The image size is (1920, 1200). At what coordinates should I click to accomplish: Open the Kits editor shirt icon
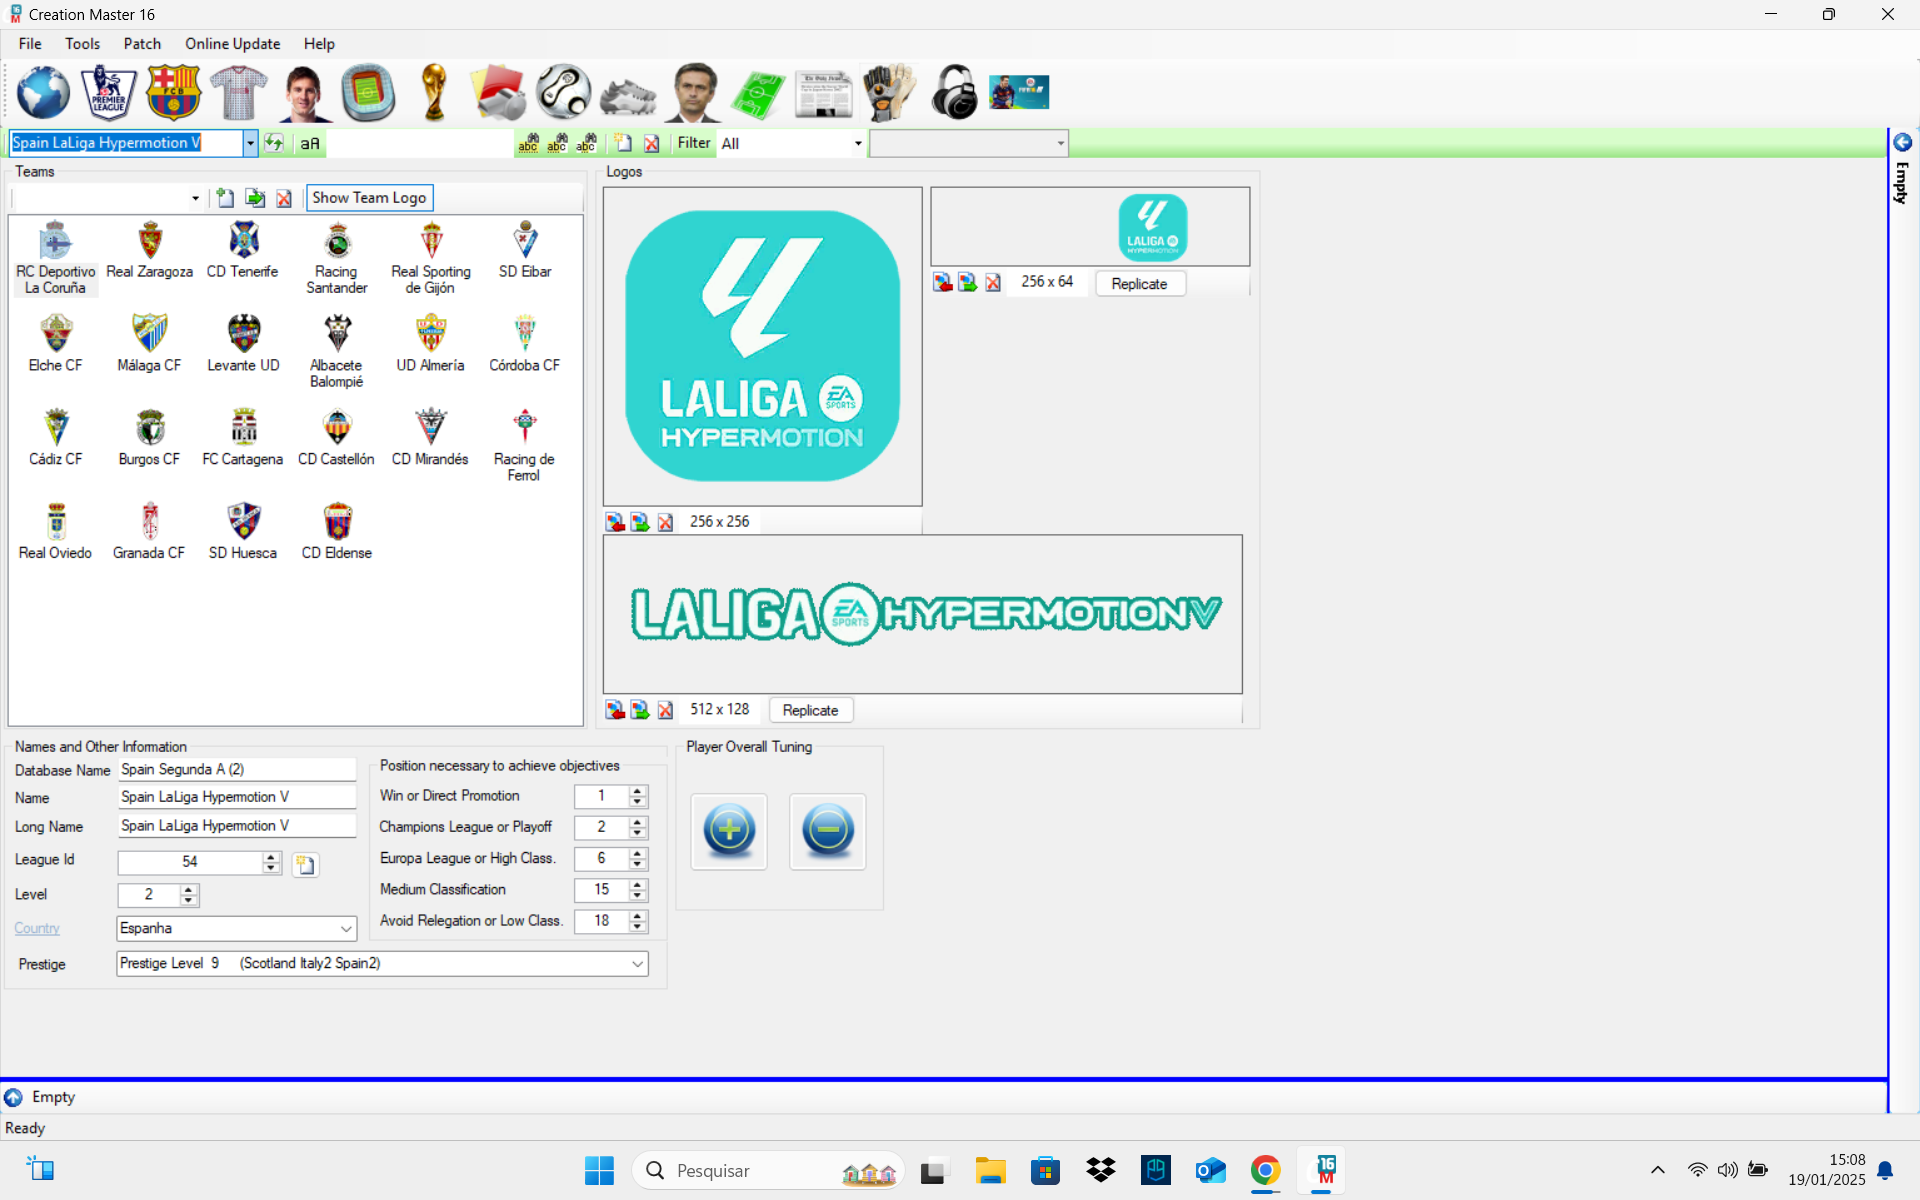click(238, 92)
